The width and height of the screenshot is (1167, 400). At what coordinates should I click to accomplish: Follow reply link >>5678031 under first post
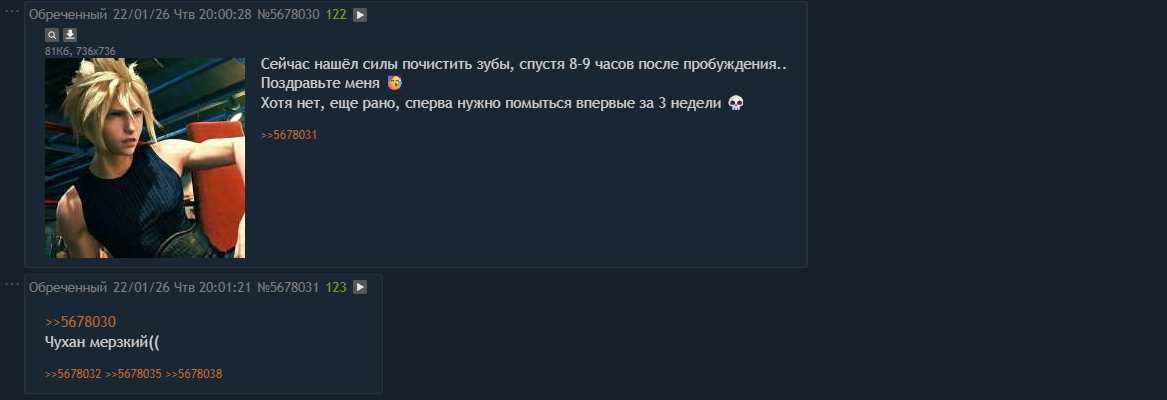tap(288, 134)
